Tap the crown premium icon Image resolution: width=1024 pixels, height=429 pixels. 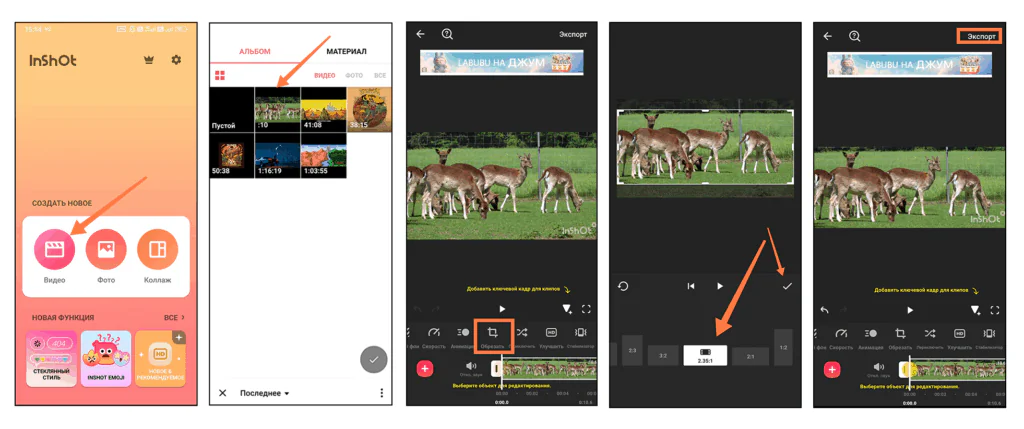click(149, 60)
